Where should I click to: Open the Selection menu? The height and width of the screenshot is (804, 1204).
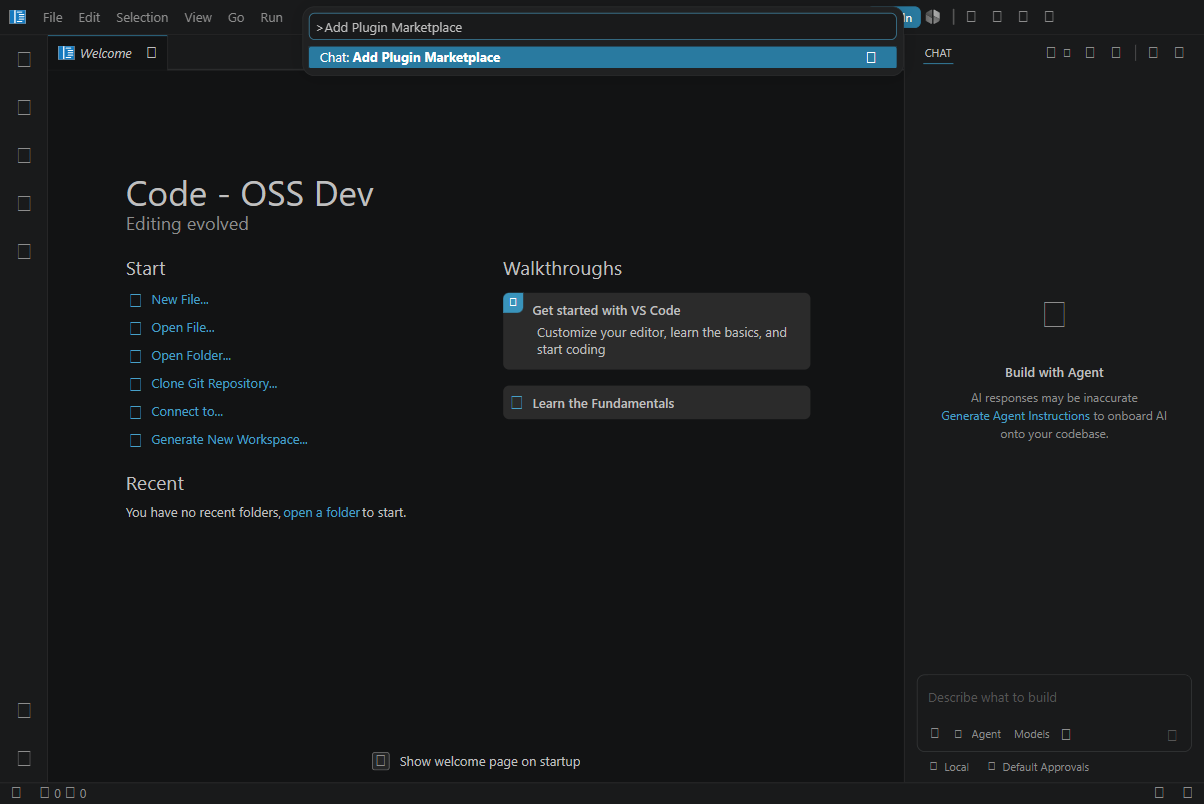pos(142,17)
